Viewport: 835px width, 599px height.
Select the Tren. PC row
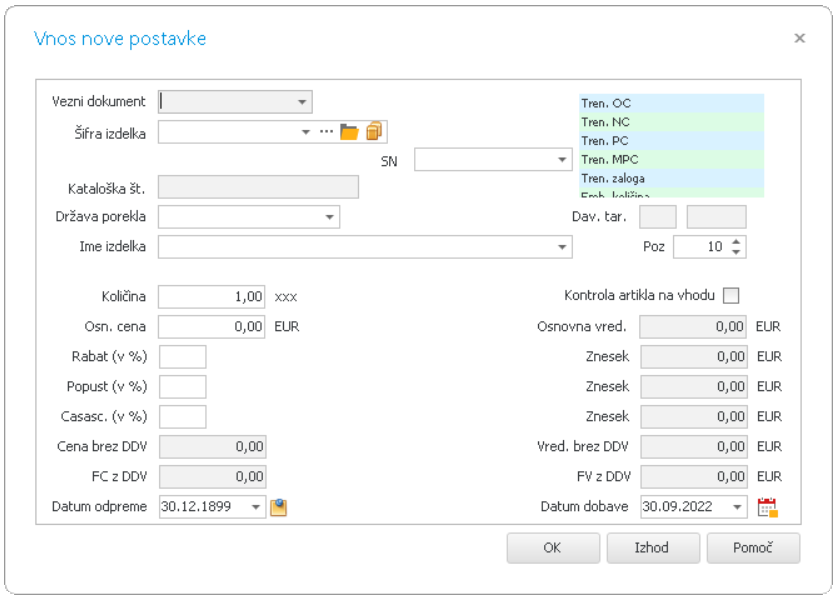672,141
